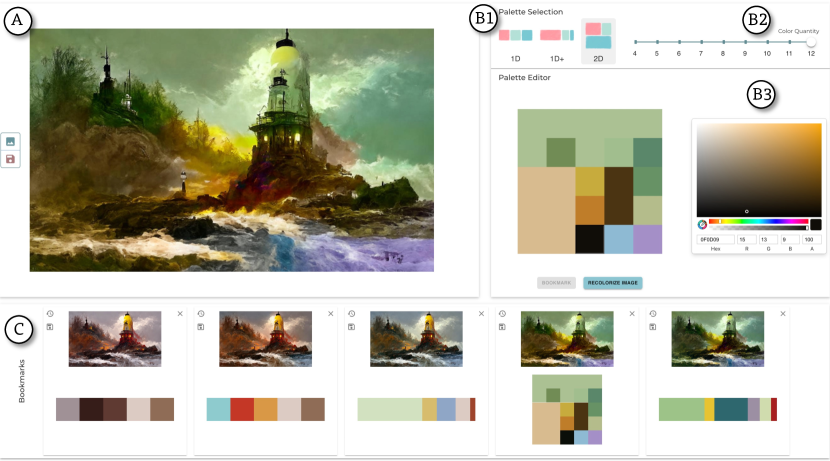This screenshot has width=830, height=461.
Task: Click inside the saturation-brightness gradient area
Action: (759, 170)
